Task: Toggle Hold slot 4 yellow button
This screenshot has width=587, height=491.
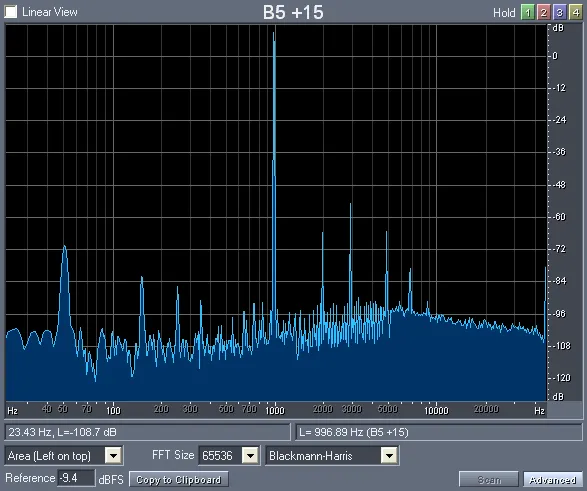Action: (575, 13)
